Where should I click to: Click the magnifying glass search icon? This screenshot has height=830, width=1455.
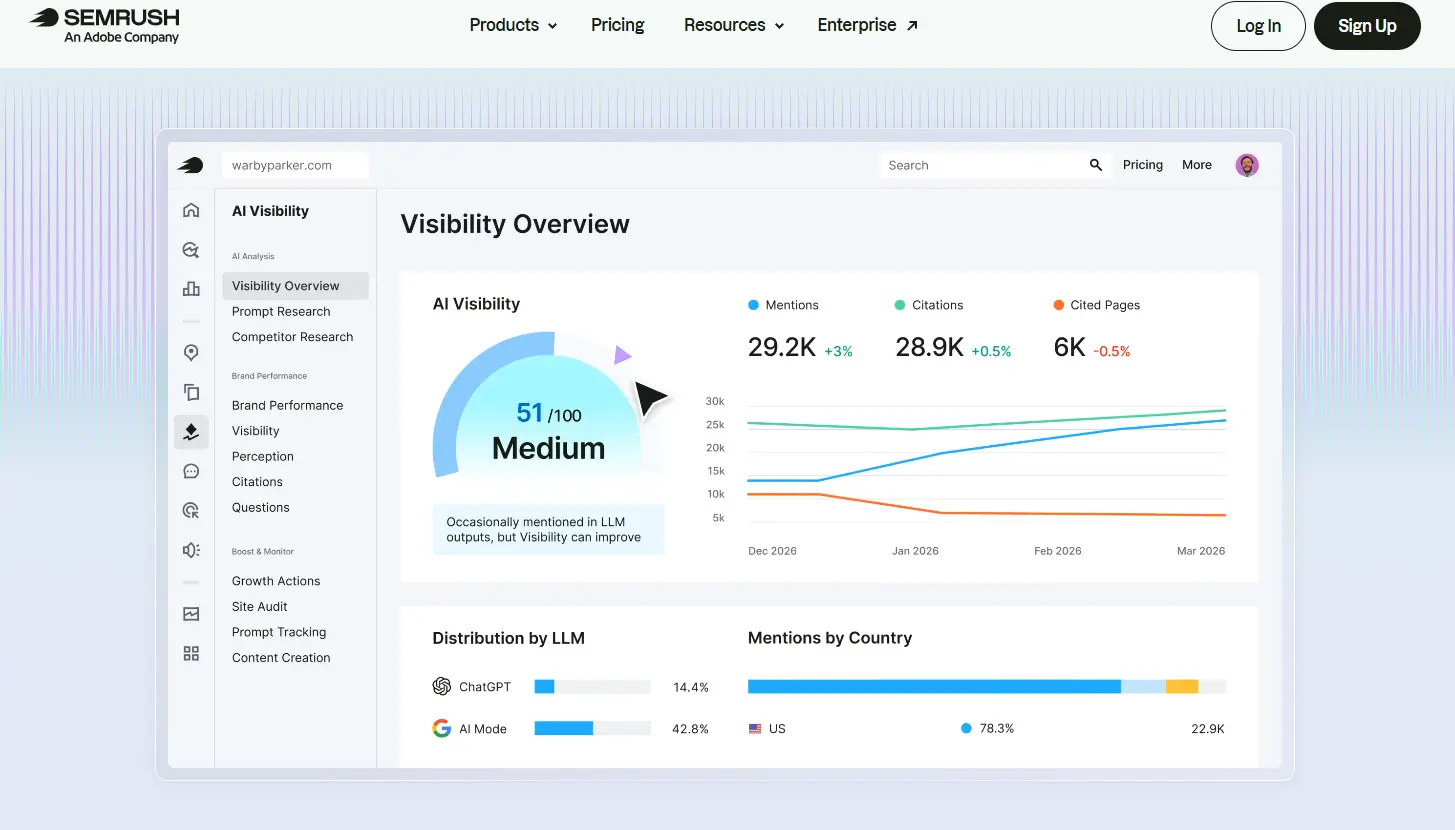tap(1096, 165)
